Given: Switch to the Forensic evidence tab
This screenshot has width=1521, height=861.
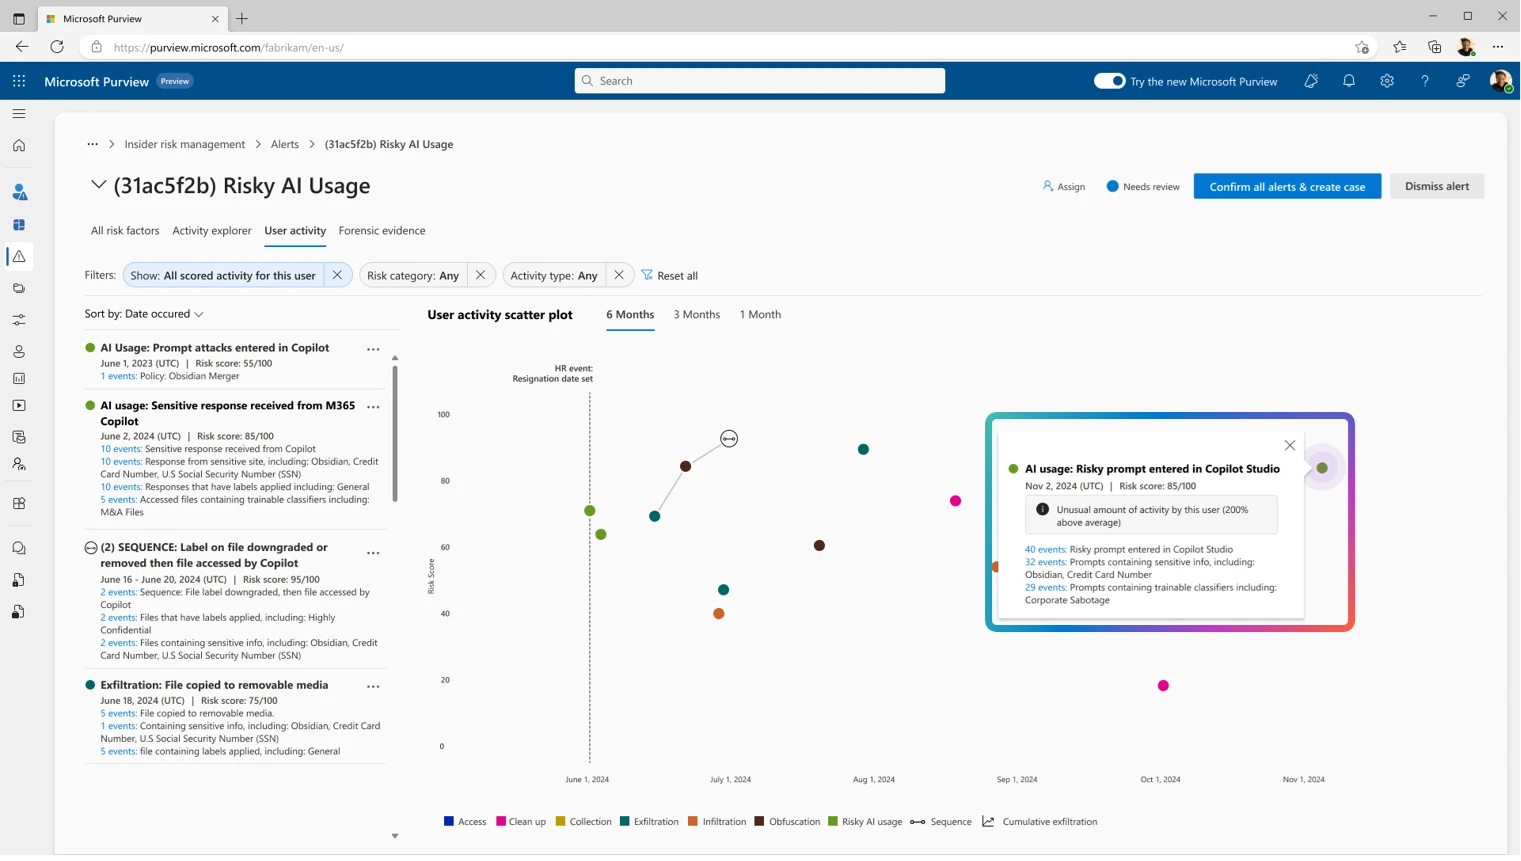Looking at the screenshot, I should 382,231.
